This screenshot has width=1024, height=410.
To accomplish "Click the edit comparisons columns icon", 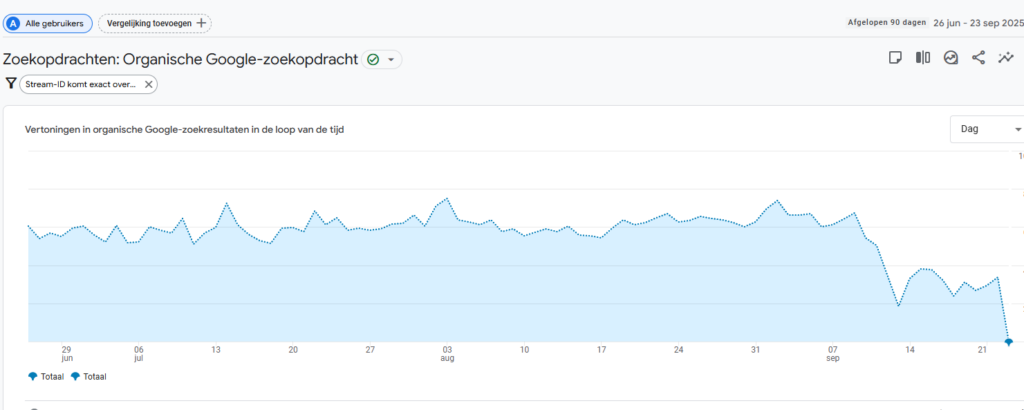I will [x=923, y=59].
